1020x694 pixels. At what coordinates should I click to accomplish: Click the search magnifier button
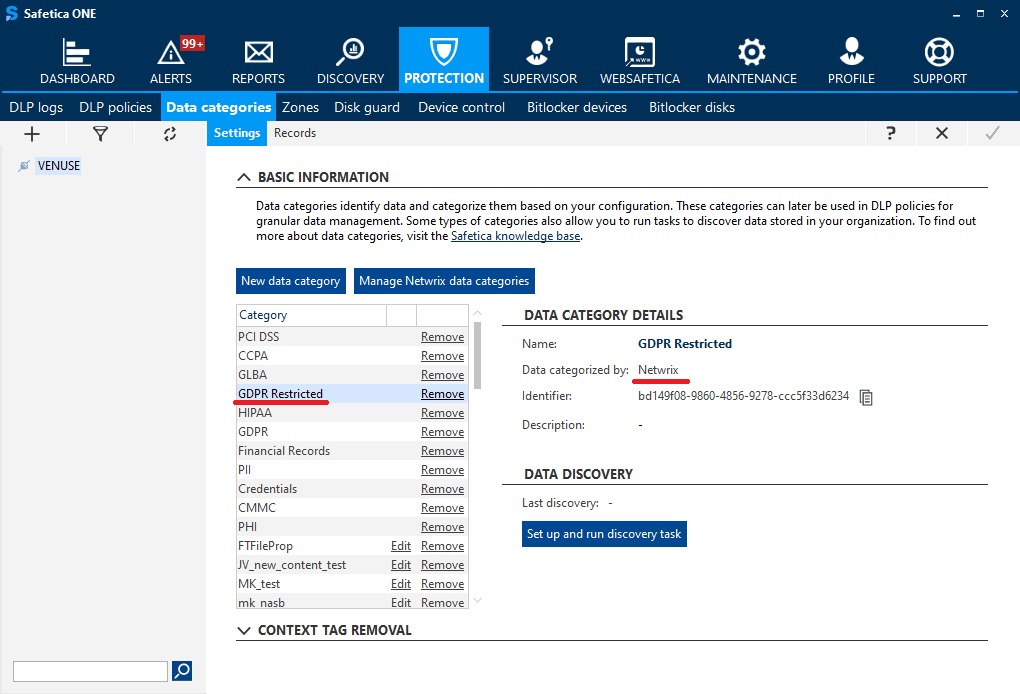click(x=182, y=671)
